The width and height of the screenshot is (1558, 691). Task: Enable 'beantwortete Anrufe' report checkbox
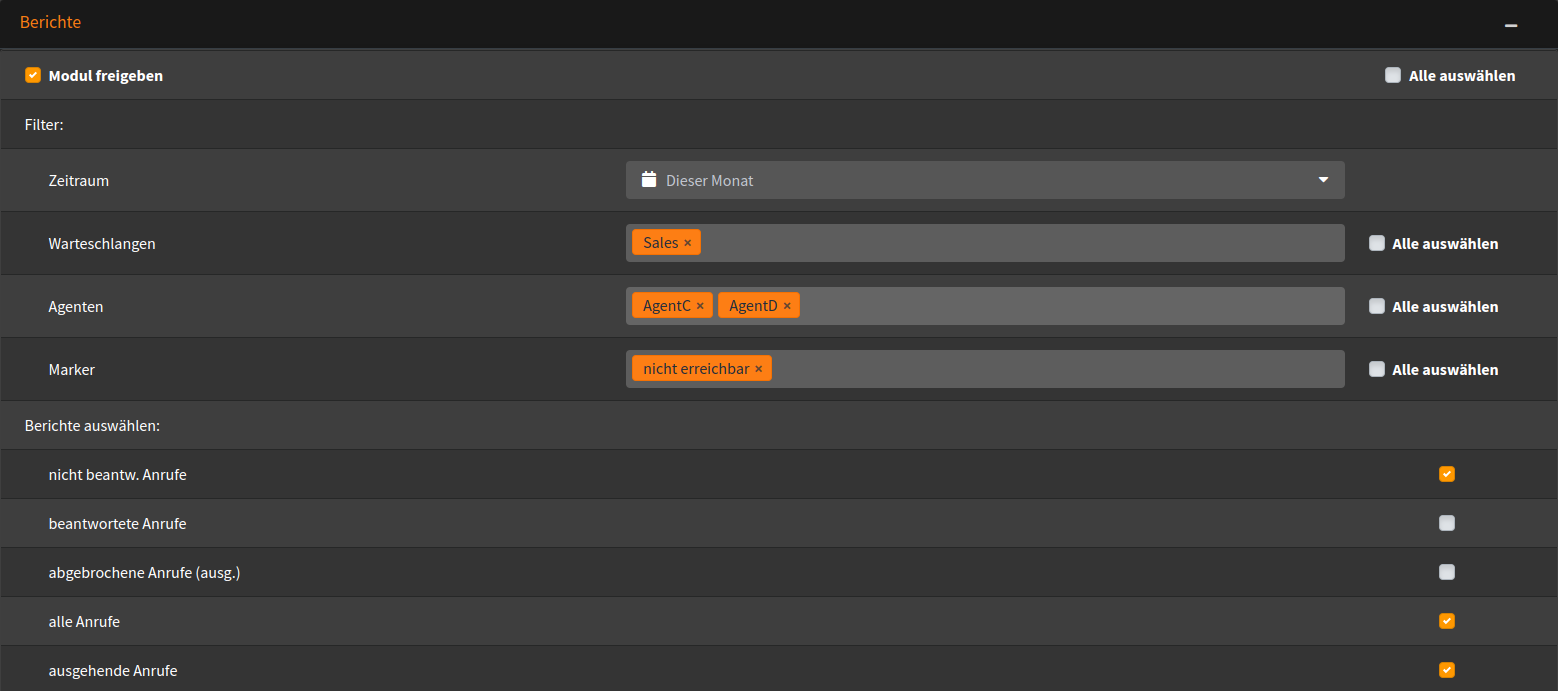(x=1447, y=523)
